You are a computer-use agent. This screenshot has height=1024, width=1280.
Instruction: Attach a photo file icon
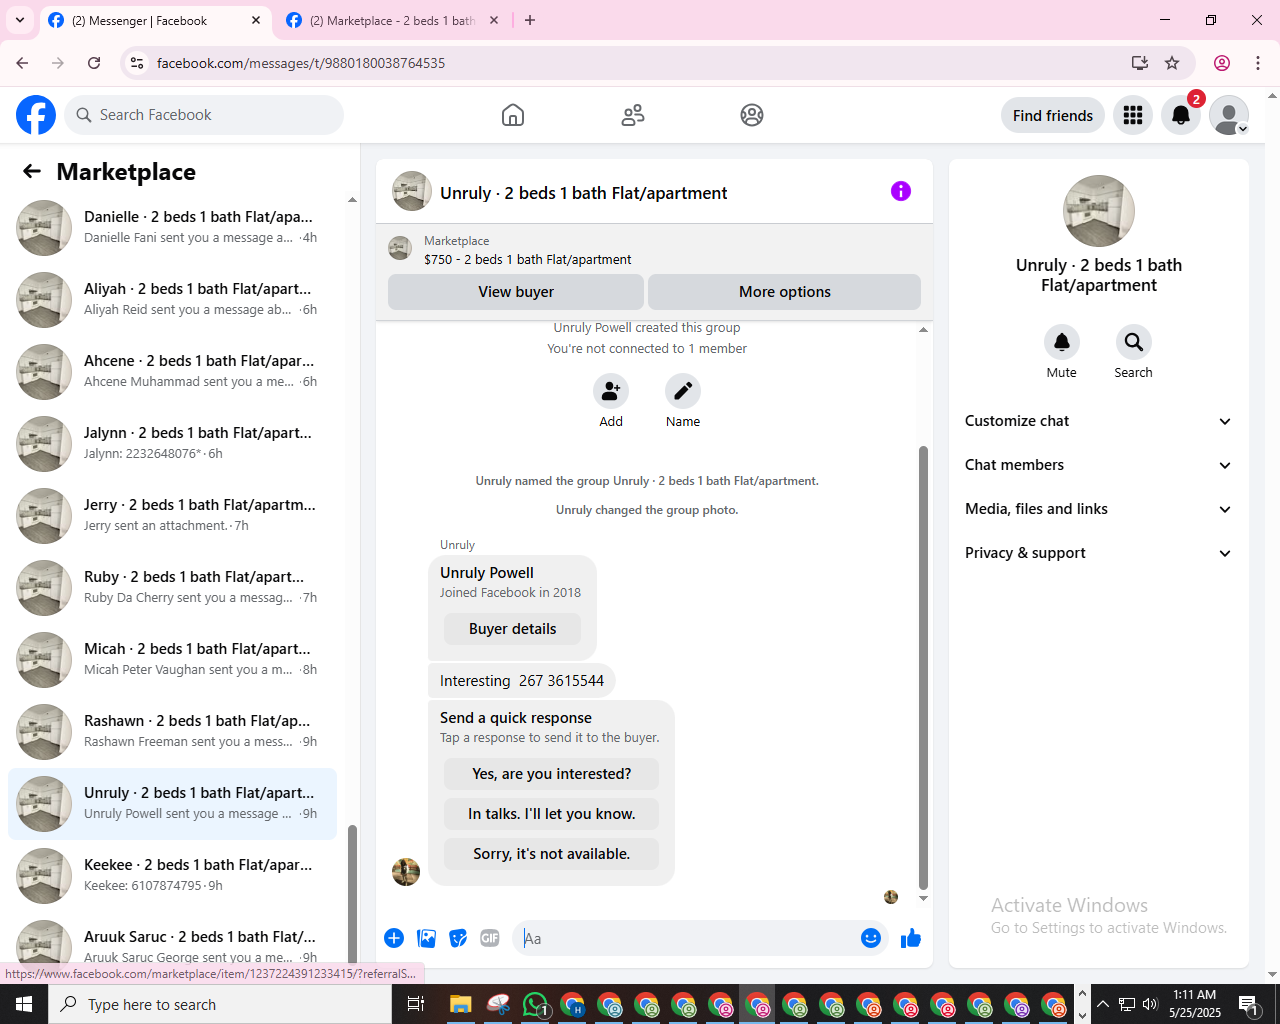427,938
